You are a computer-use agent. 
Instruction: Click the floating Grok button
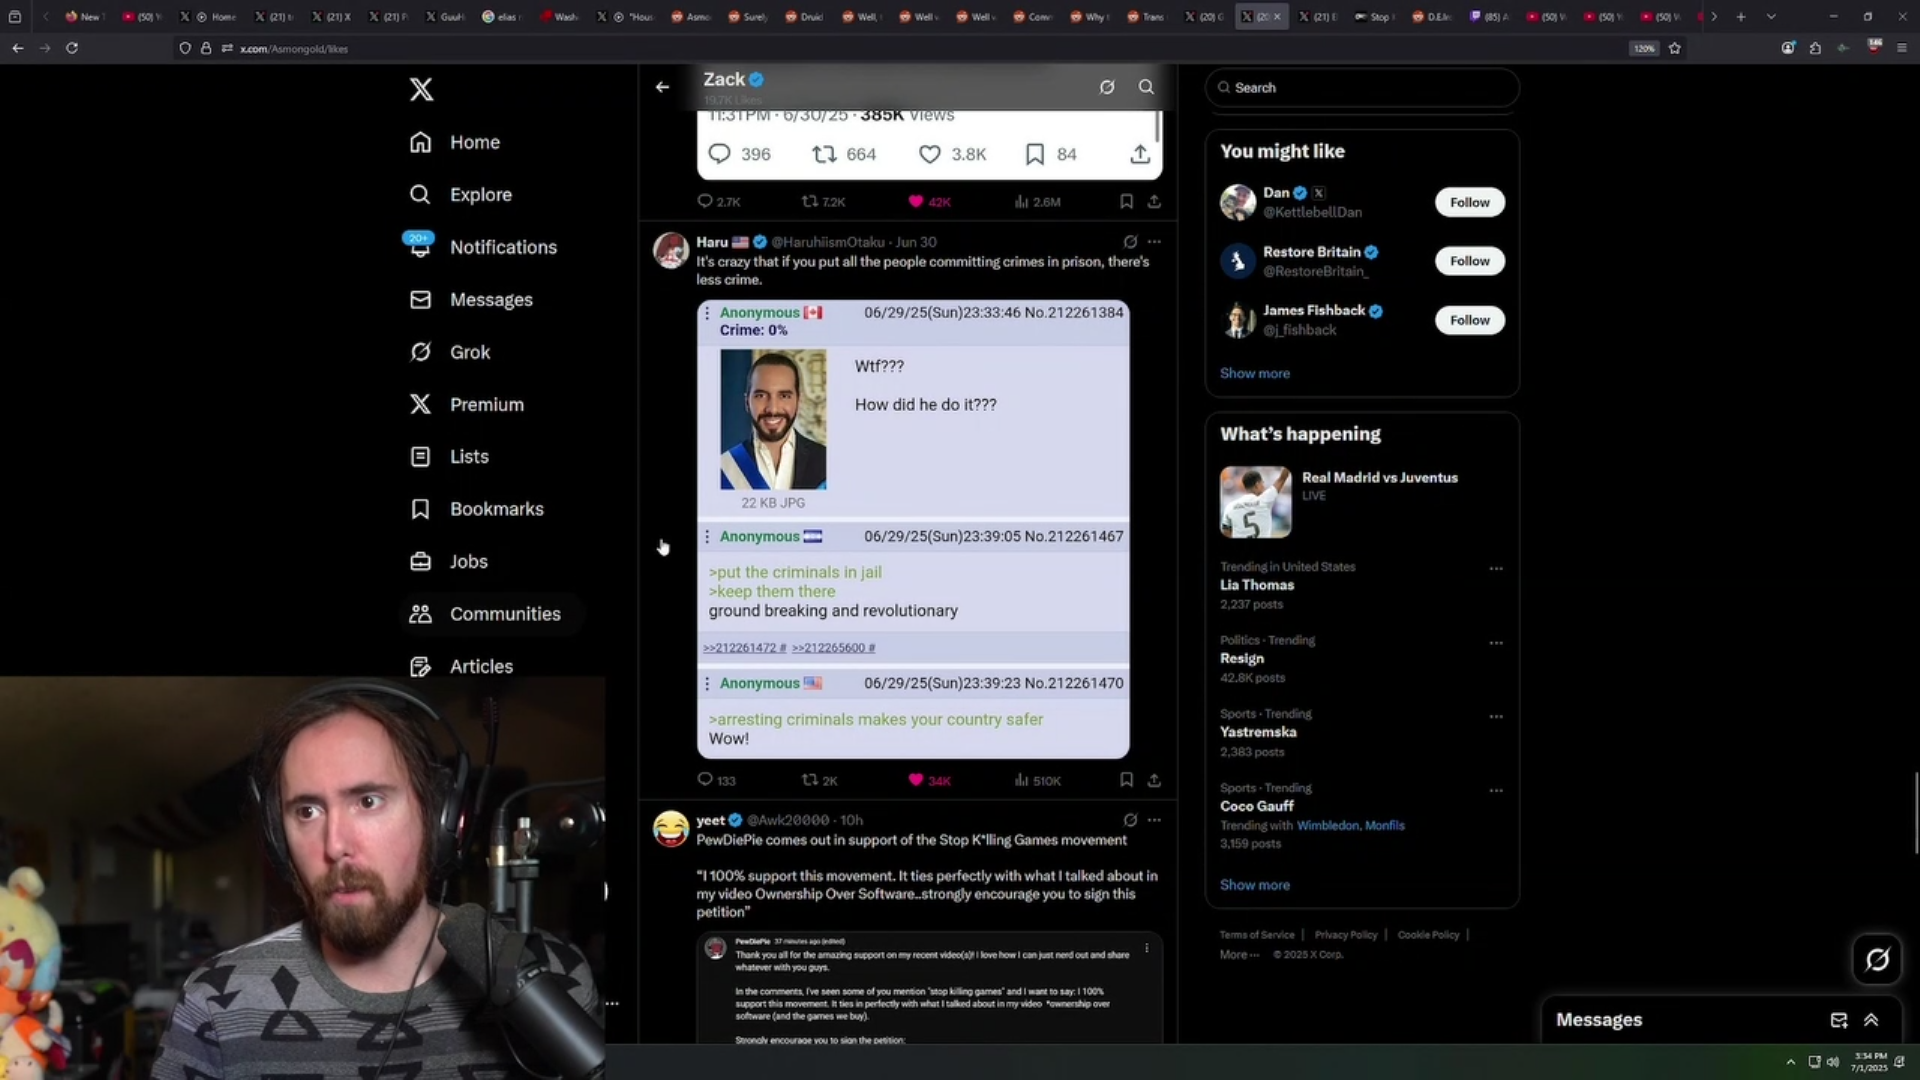point(1876,960)
